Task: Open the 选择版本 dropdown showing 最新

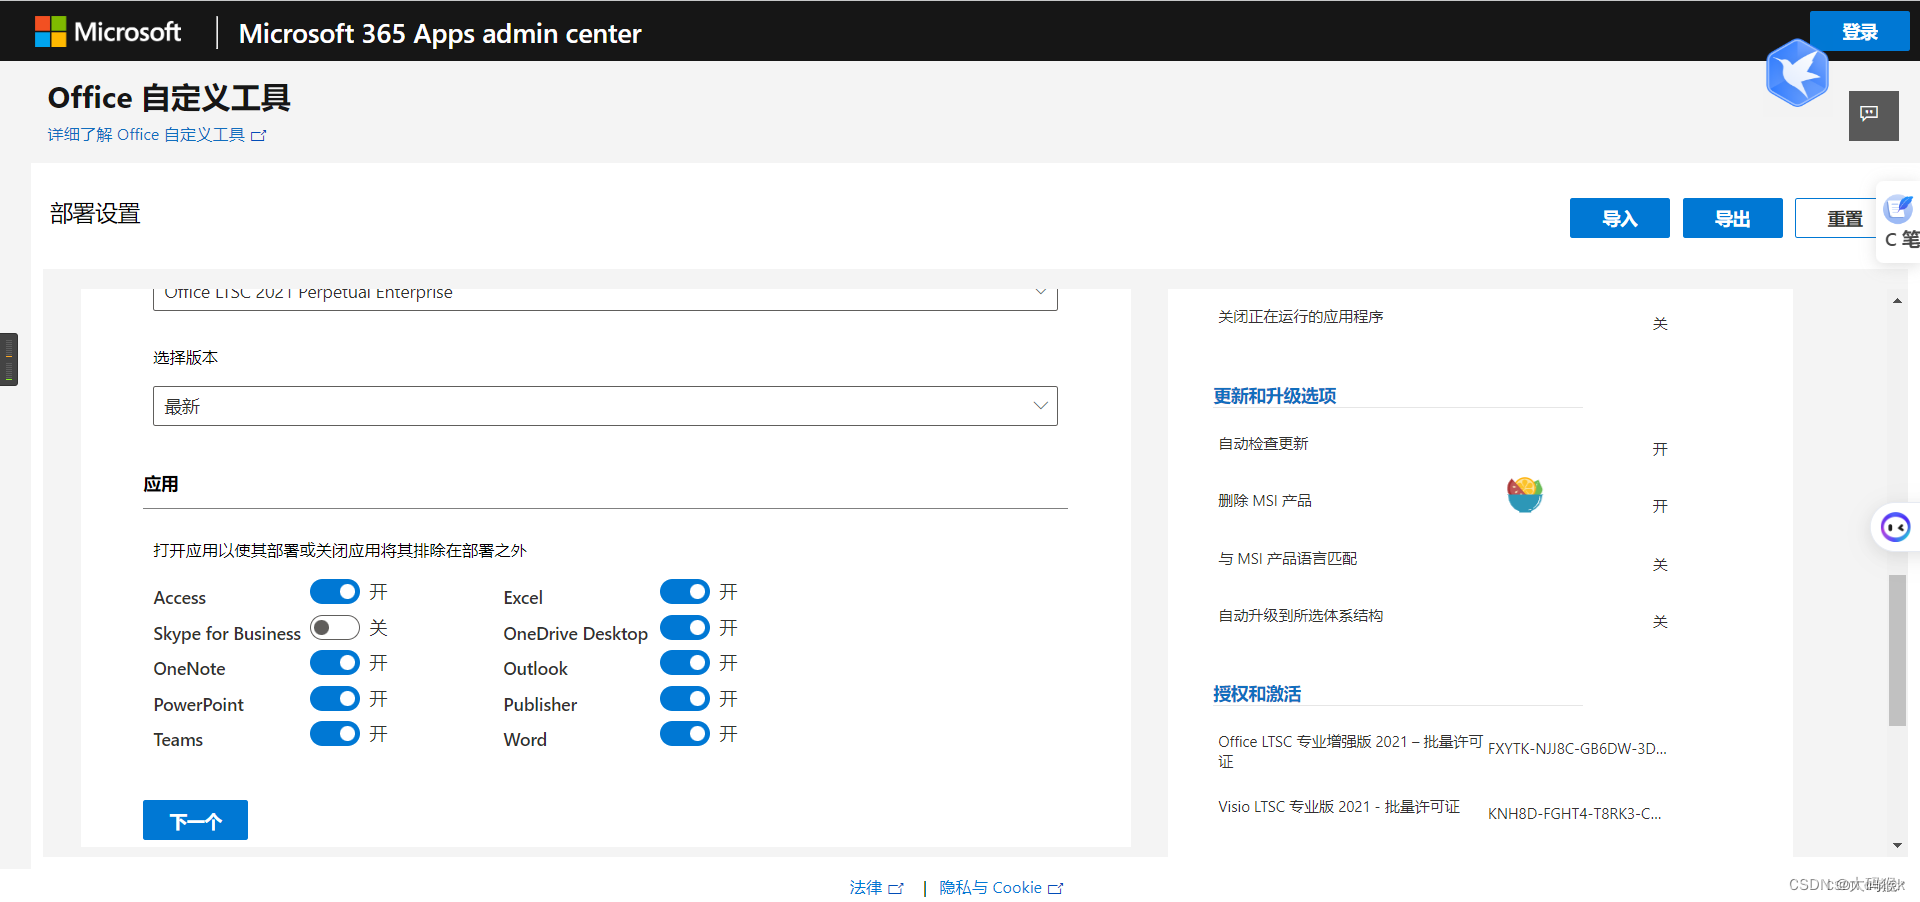Action: pos(605,406)
